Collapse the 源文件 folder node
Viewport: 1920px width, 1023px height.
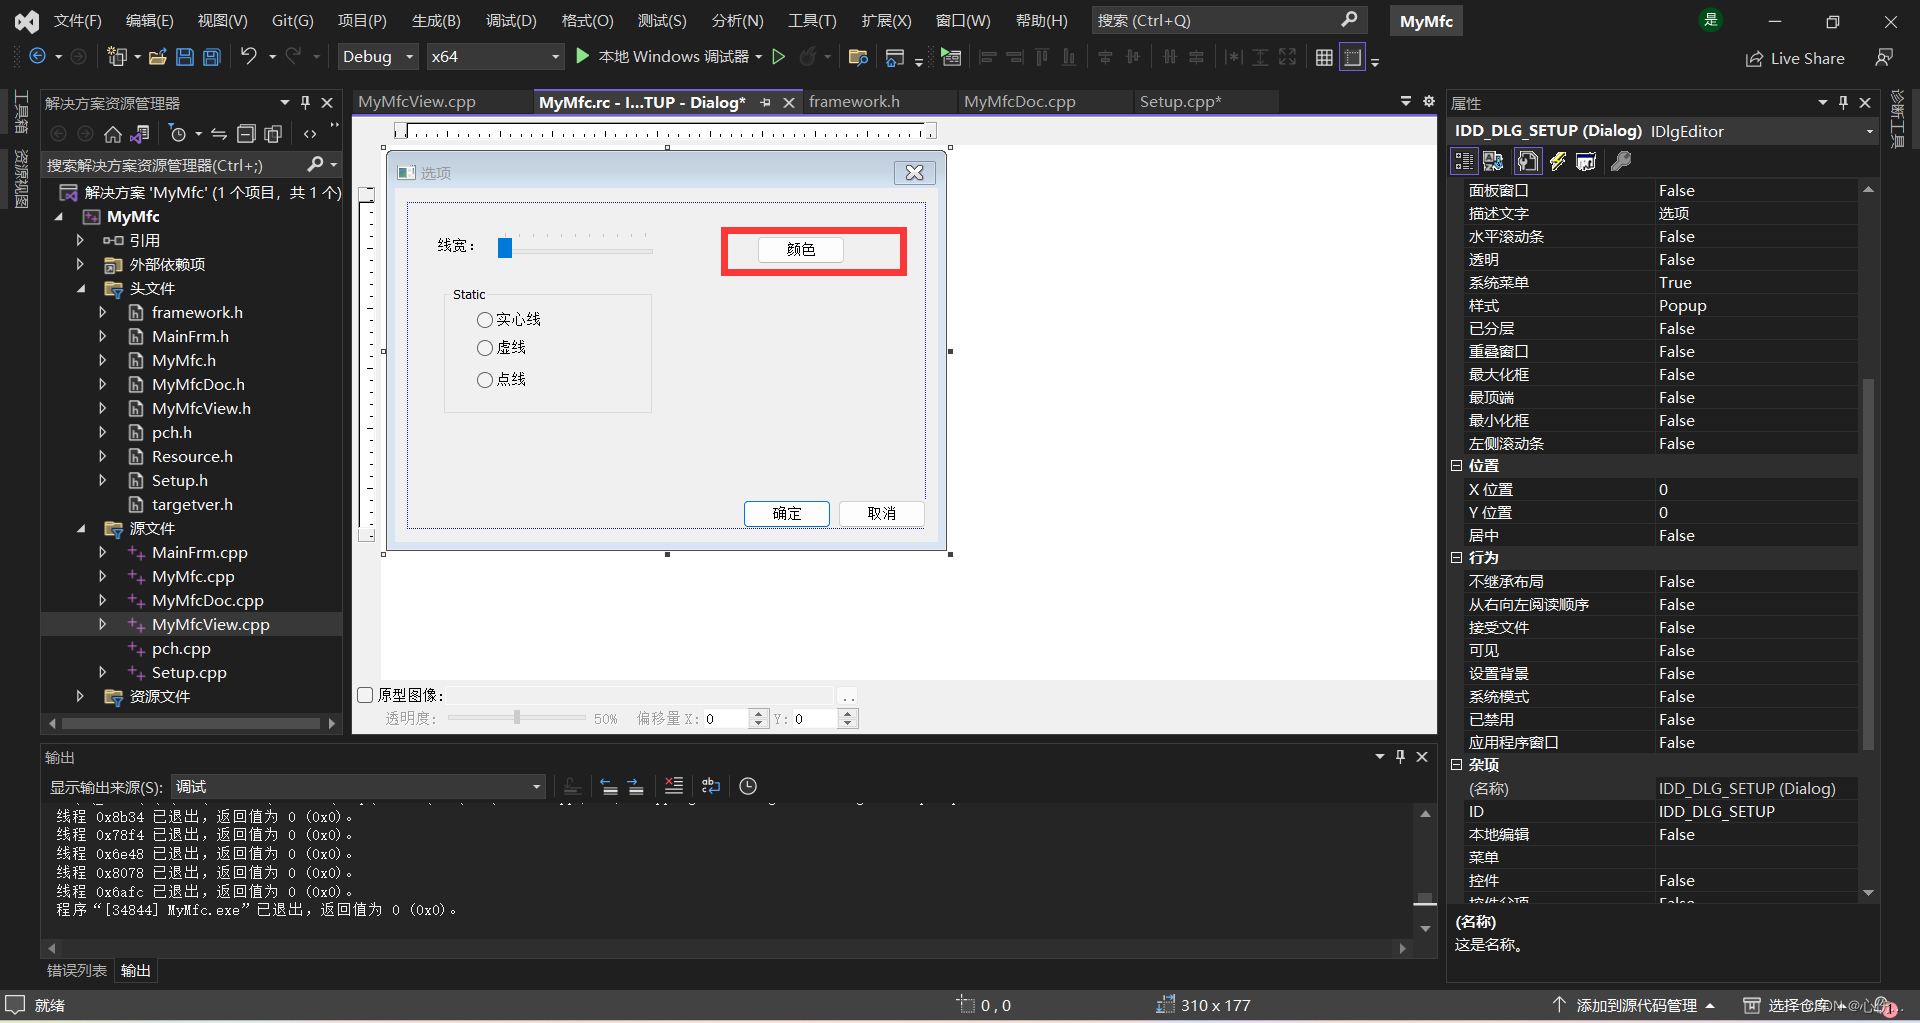(x=81, y=528)
